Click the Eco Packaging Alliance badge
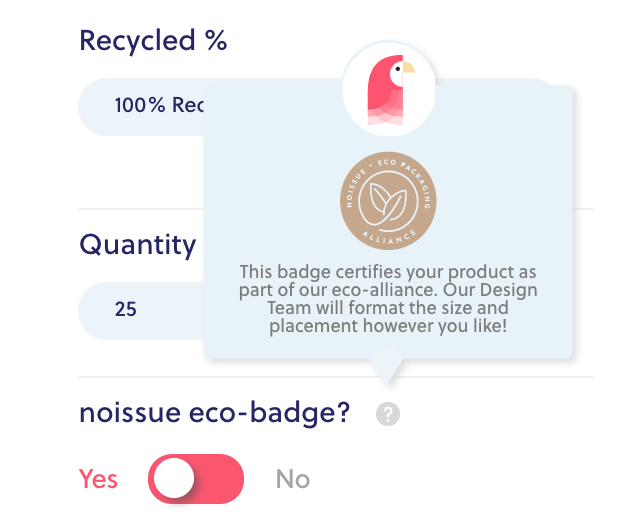This screenshot has height=524, width=630. coord(388,201)
